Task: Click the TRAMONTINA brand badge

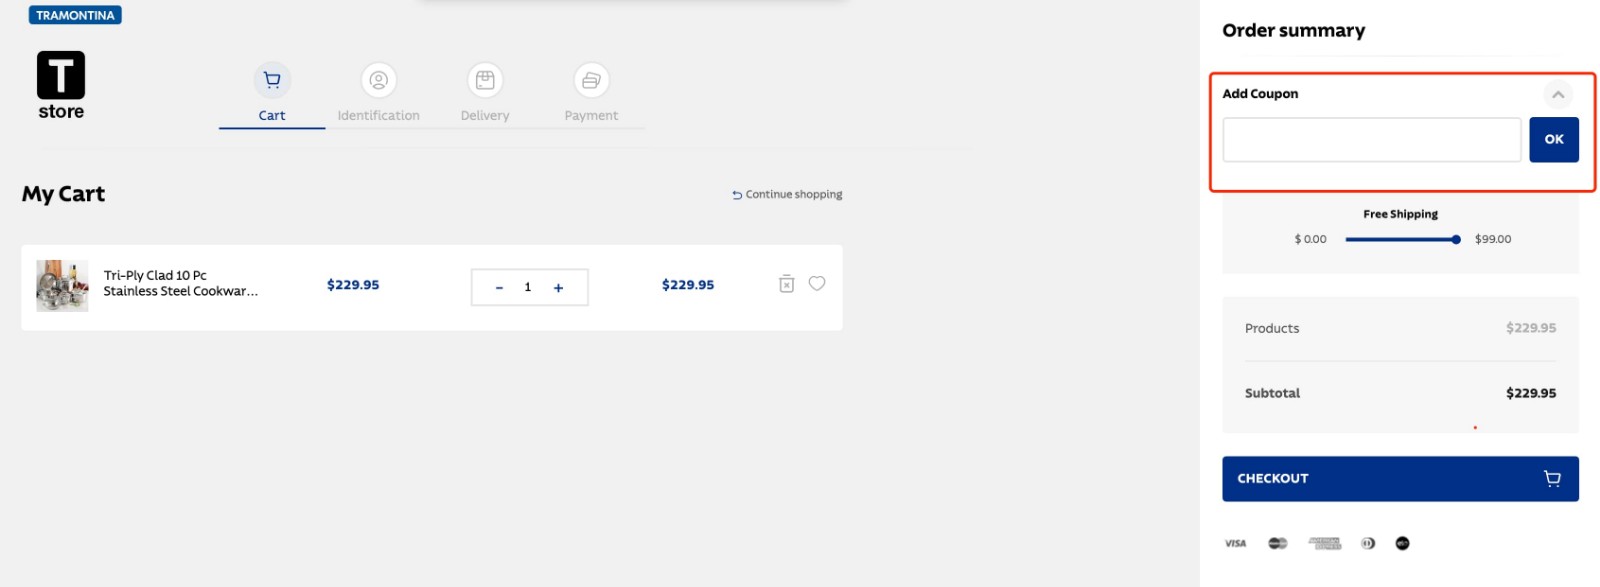Action: (x=75, y=15)
